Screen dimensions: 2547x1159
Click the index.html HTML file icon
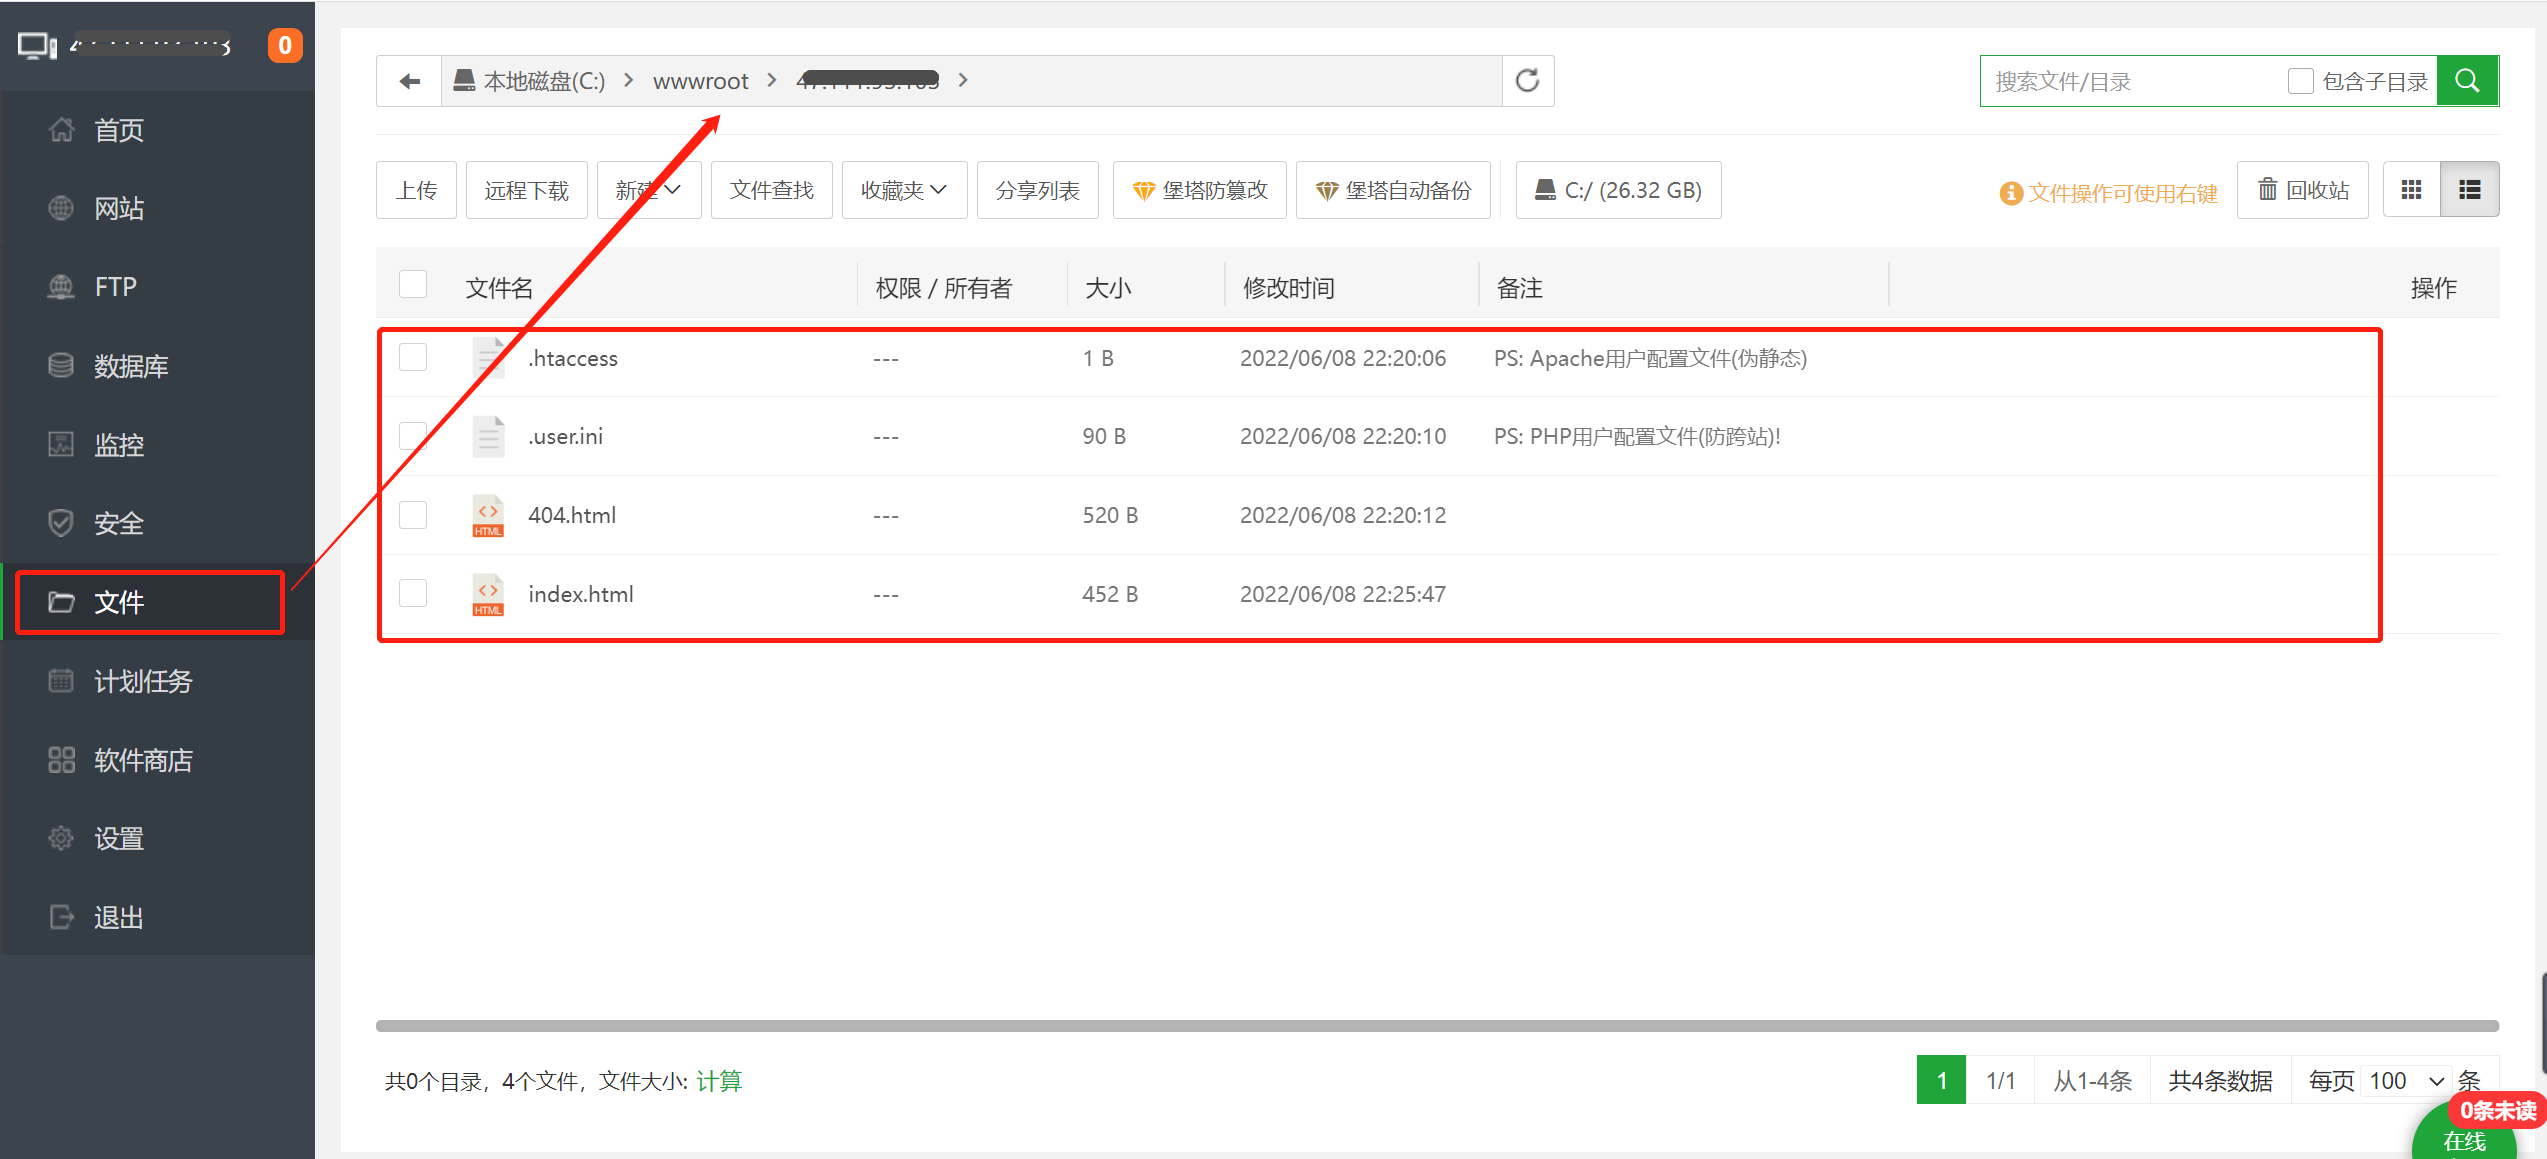(x=488, y=594)
